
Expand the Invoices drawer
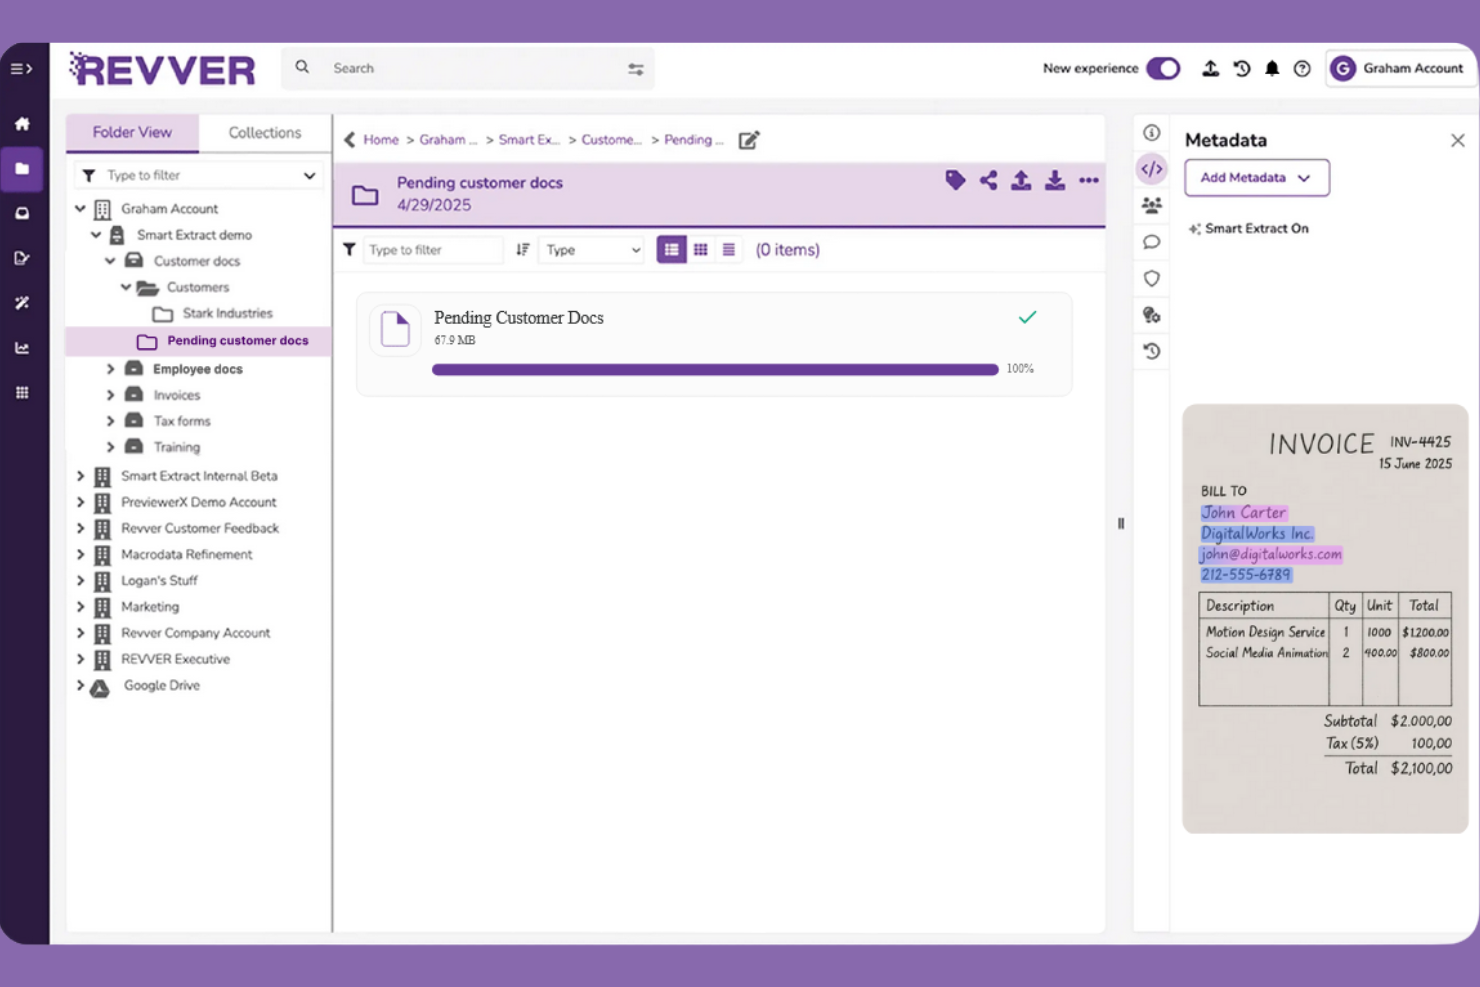[x=110, y=395]
